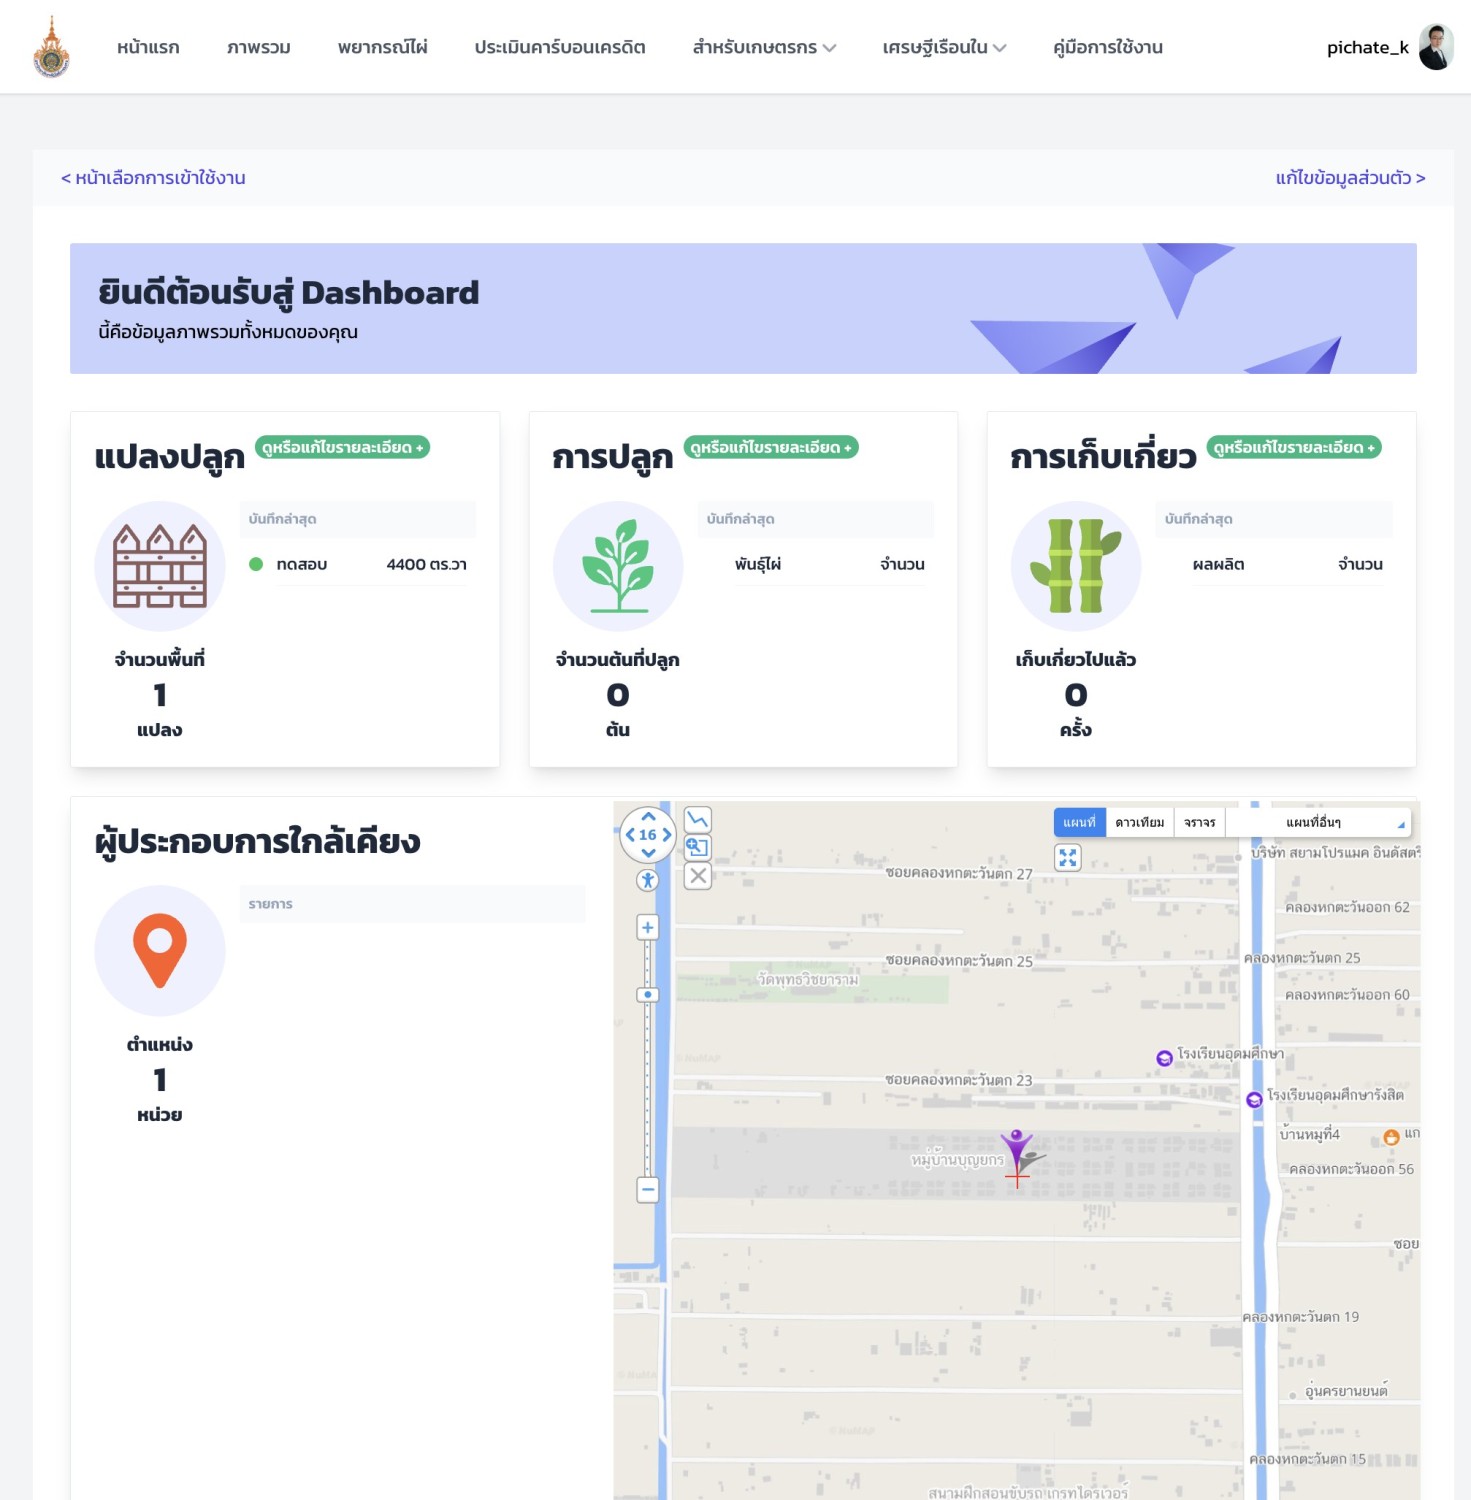Viewport: 1471px width, 1500px height.
Task: Click details button for การปลูก card
Action: (x=771, y=447)
